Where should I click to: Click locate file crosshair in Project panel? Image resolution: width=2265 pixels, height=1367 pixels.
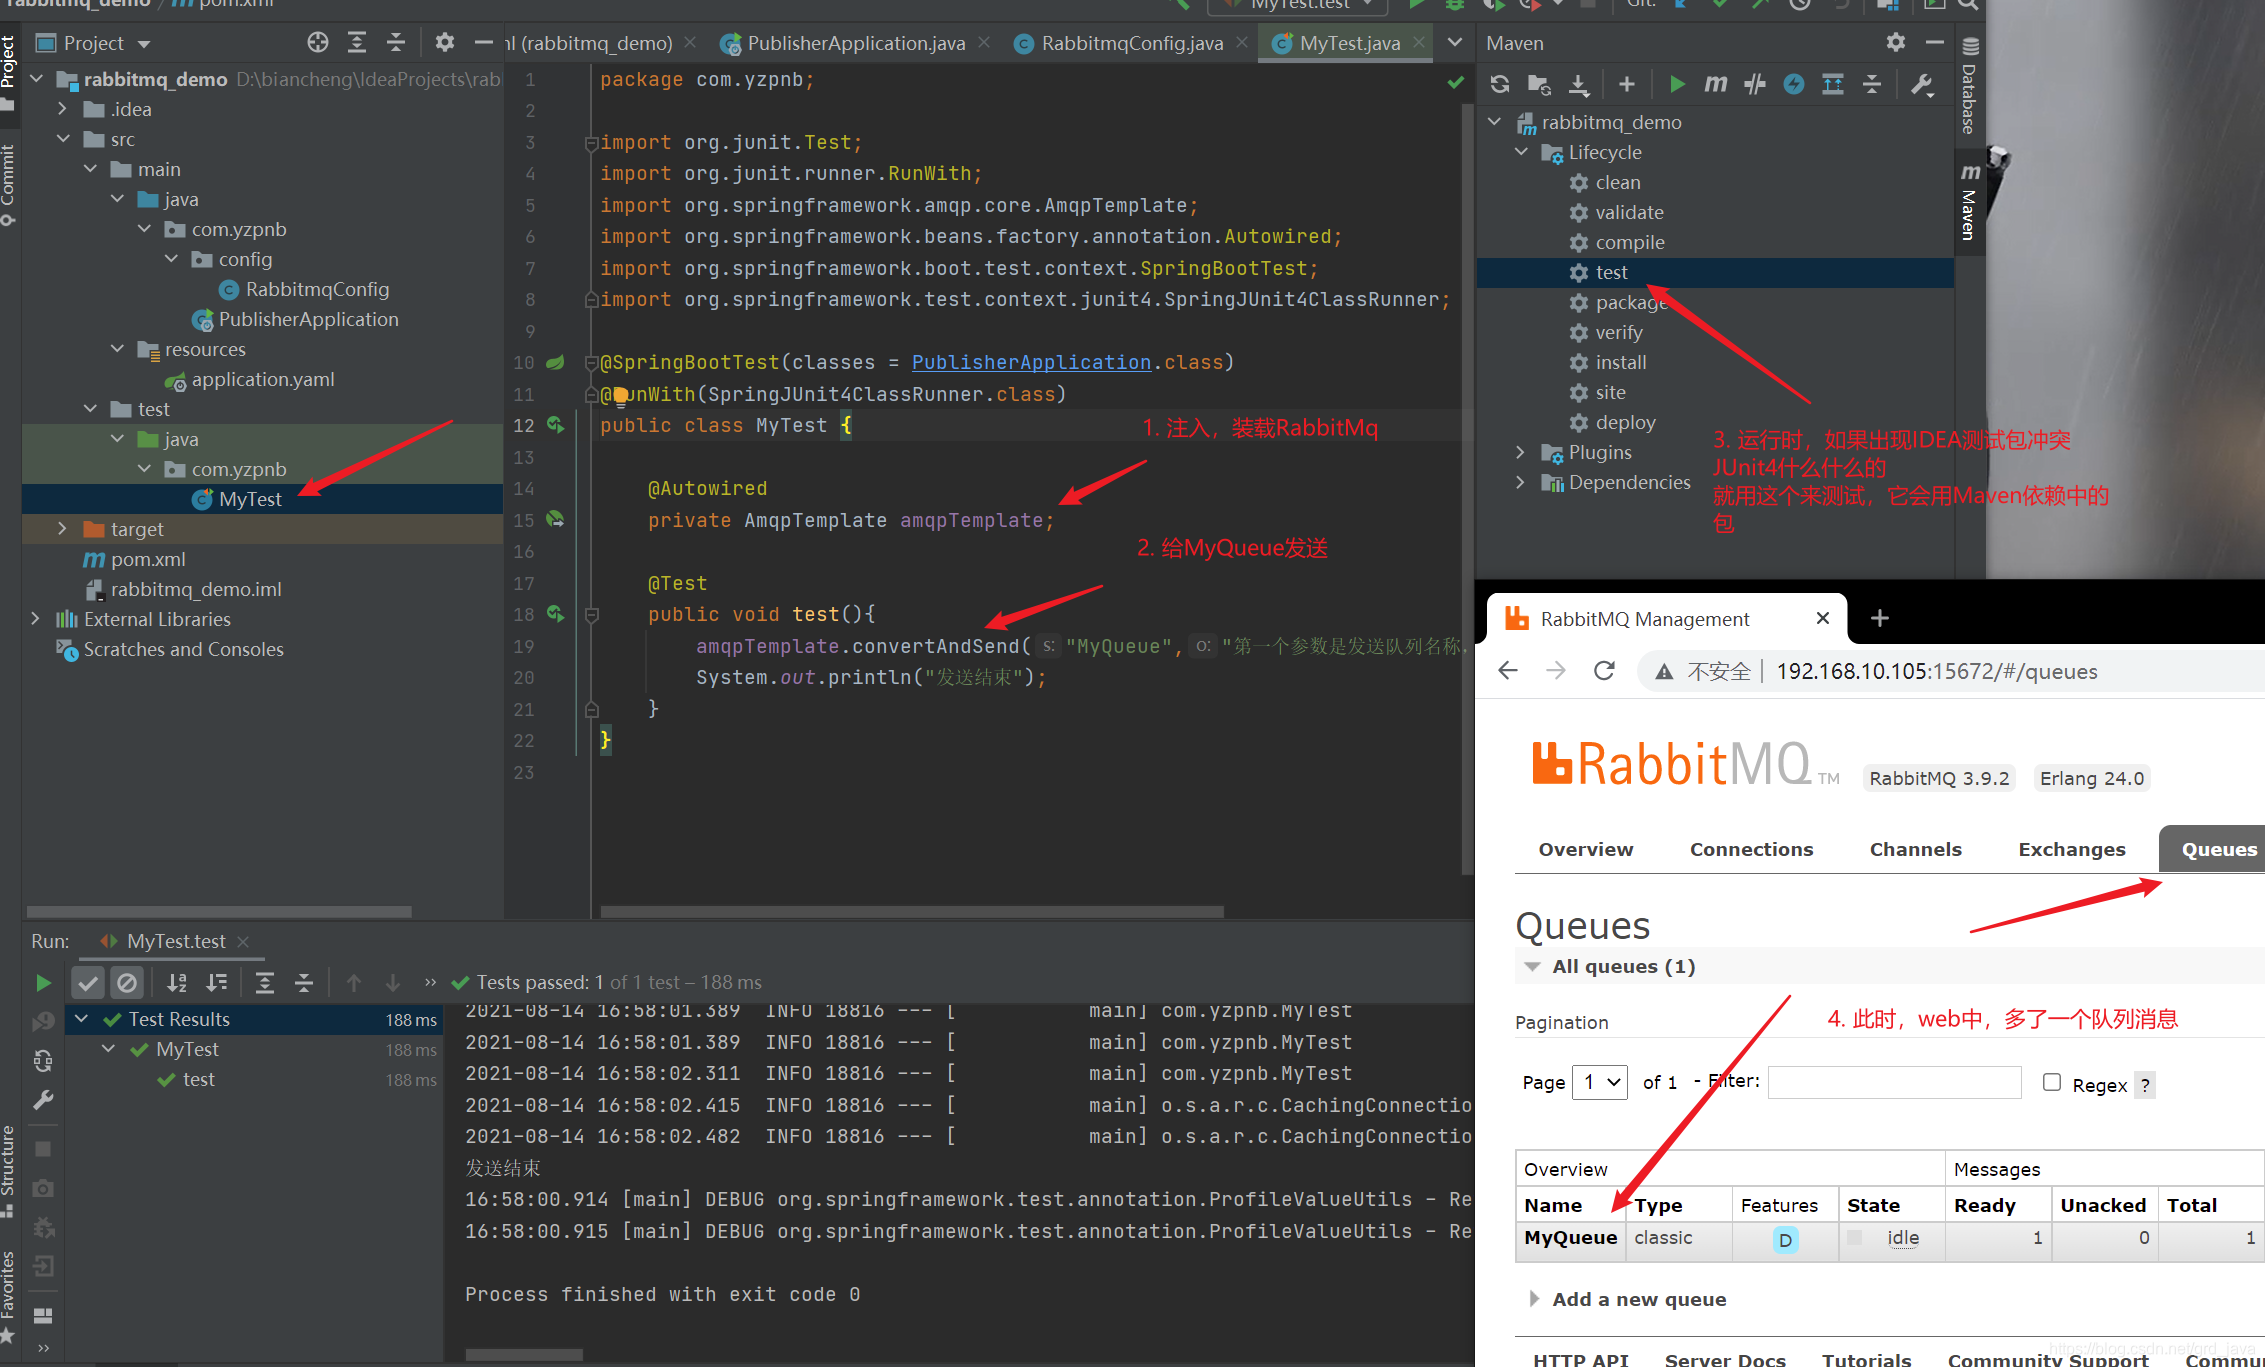pos(318,42)
